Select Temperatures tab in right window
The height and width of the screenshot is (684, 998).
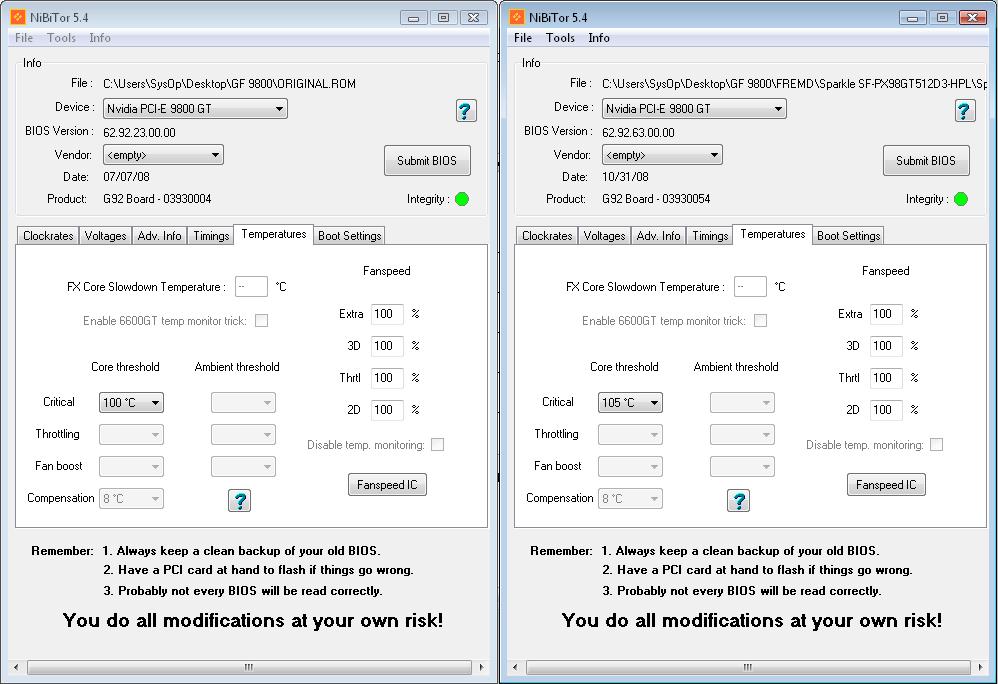pyautogui.click(x=772, y=234)
